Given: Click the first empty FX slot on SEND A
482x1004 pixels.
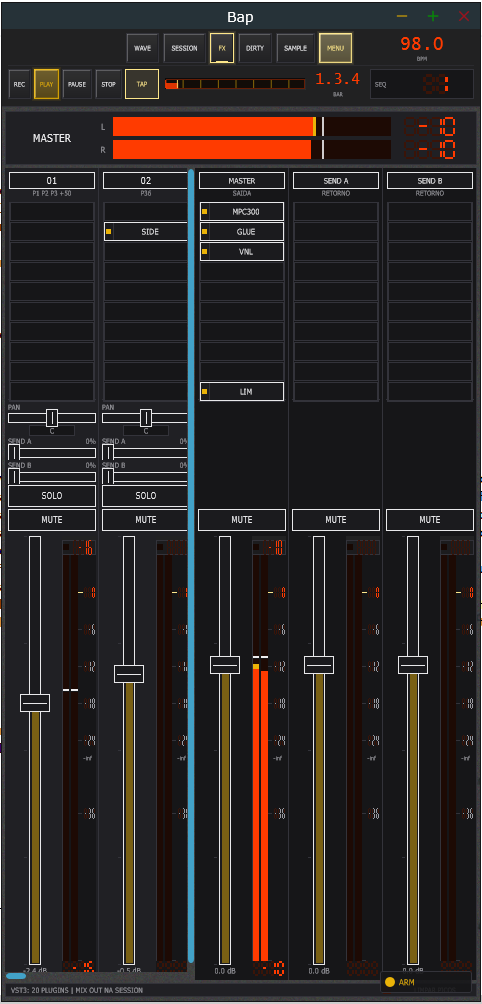Looking at the screenshot, I should [336, 211].
